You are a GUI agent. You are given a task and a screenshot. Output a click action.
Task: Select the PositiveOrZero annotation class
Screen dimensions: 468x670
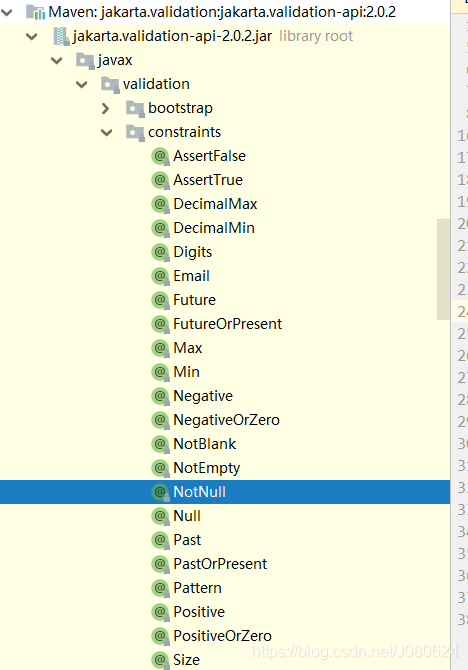coord(223,636)
